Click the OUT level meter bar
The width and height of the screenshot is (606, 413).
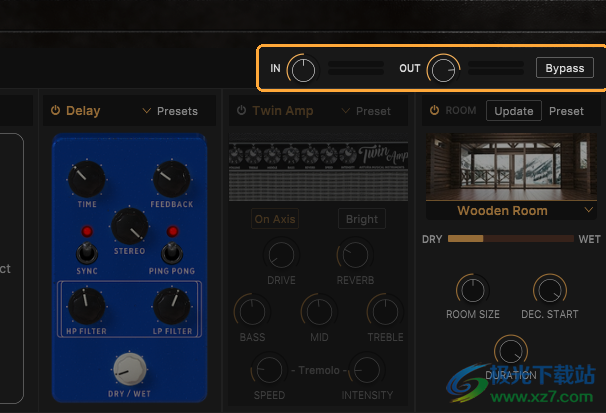496,68
